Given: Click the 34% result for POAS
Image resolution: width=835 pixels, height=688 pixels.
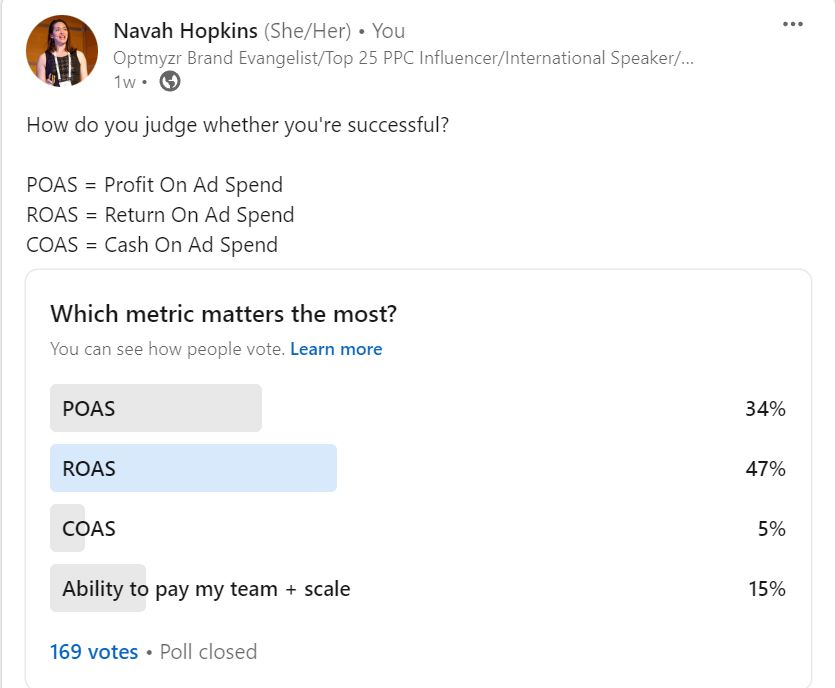Looking at the screenshot, I should pos(765,409).
